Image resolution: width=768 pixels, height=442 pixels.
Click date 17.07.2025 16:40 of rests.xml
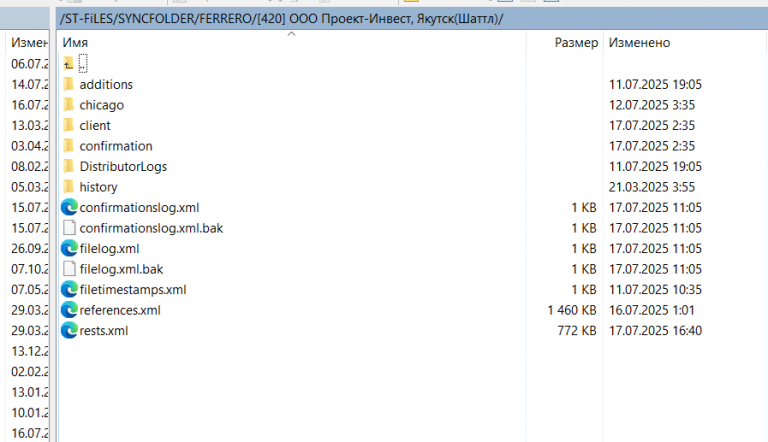(655, 331)
